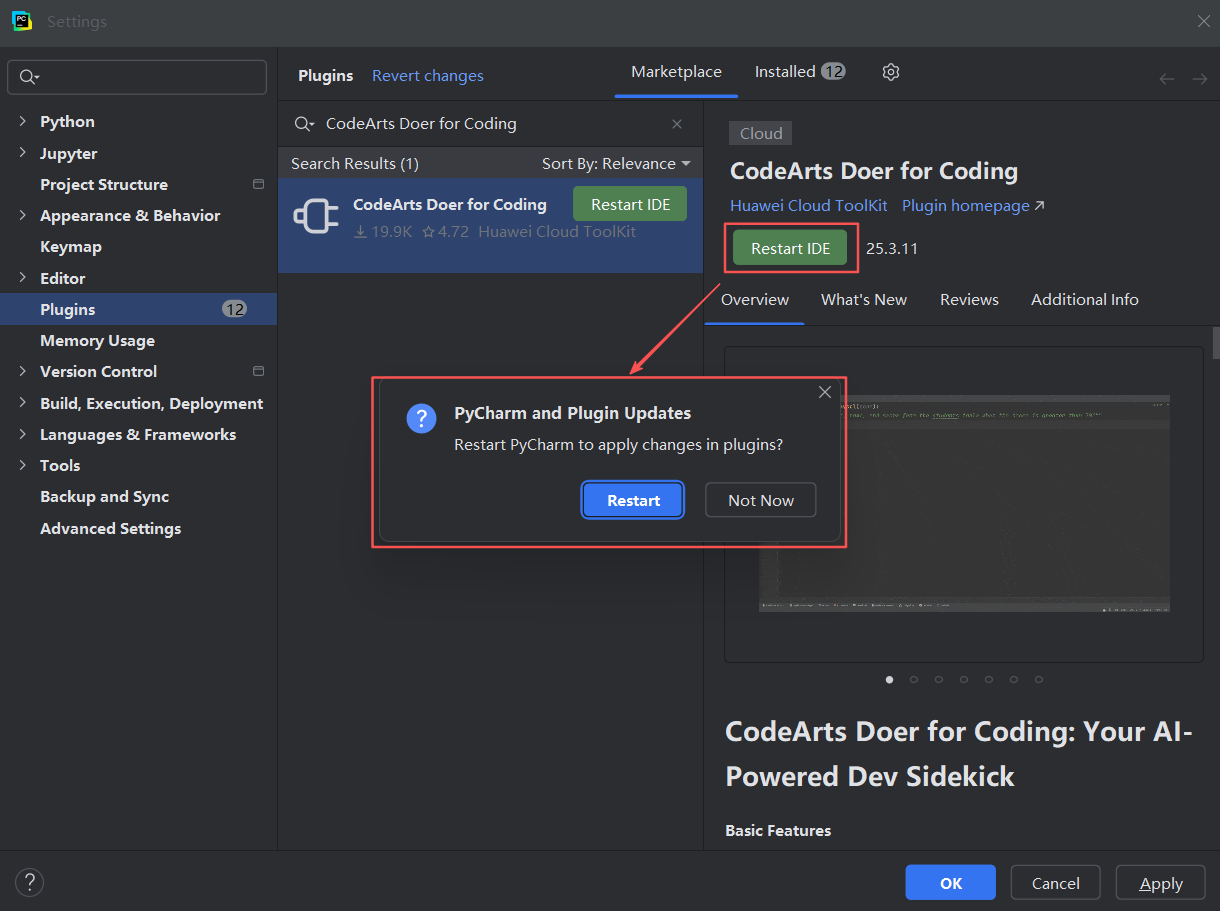Click Restart in the update dialog
This screenshot has height=911, width=1220.
pos(633,500)
